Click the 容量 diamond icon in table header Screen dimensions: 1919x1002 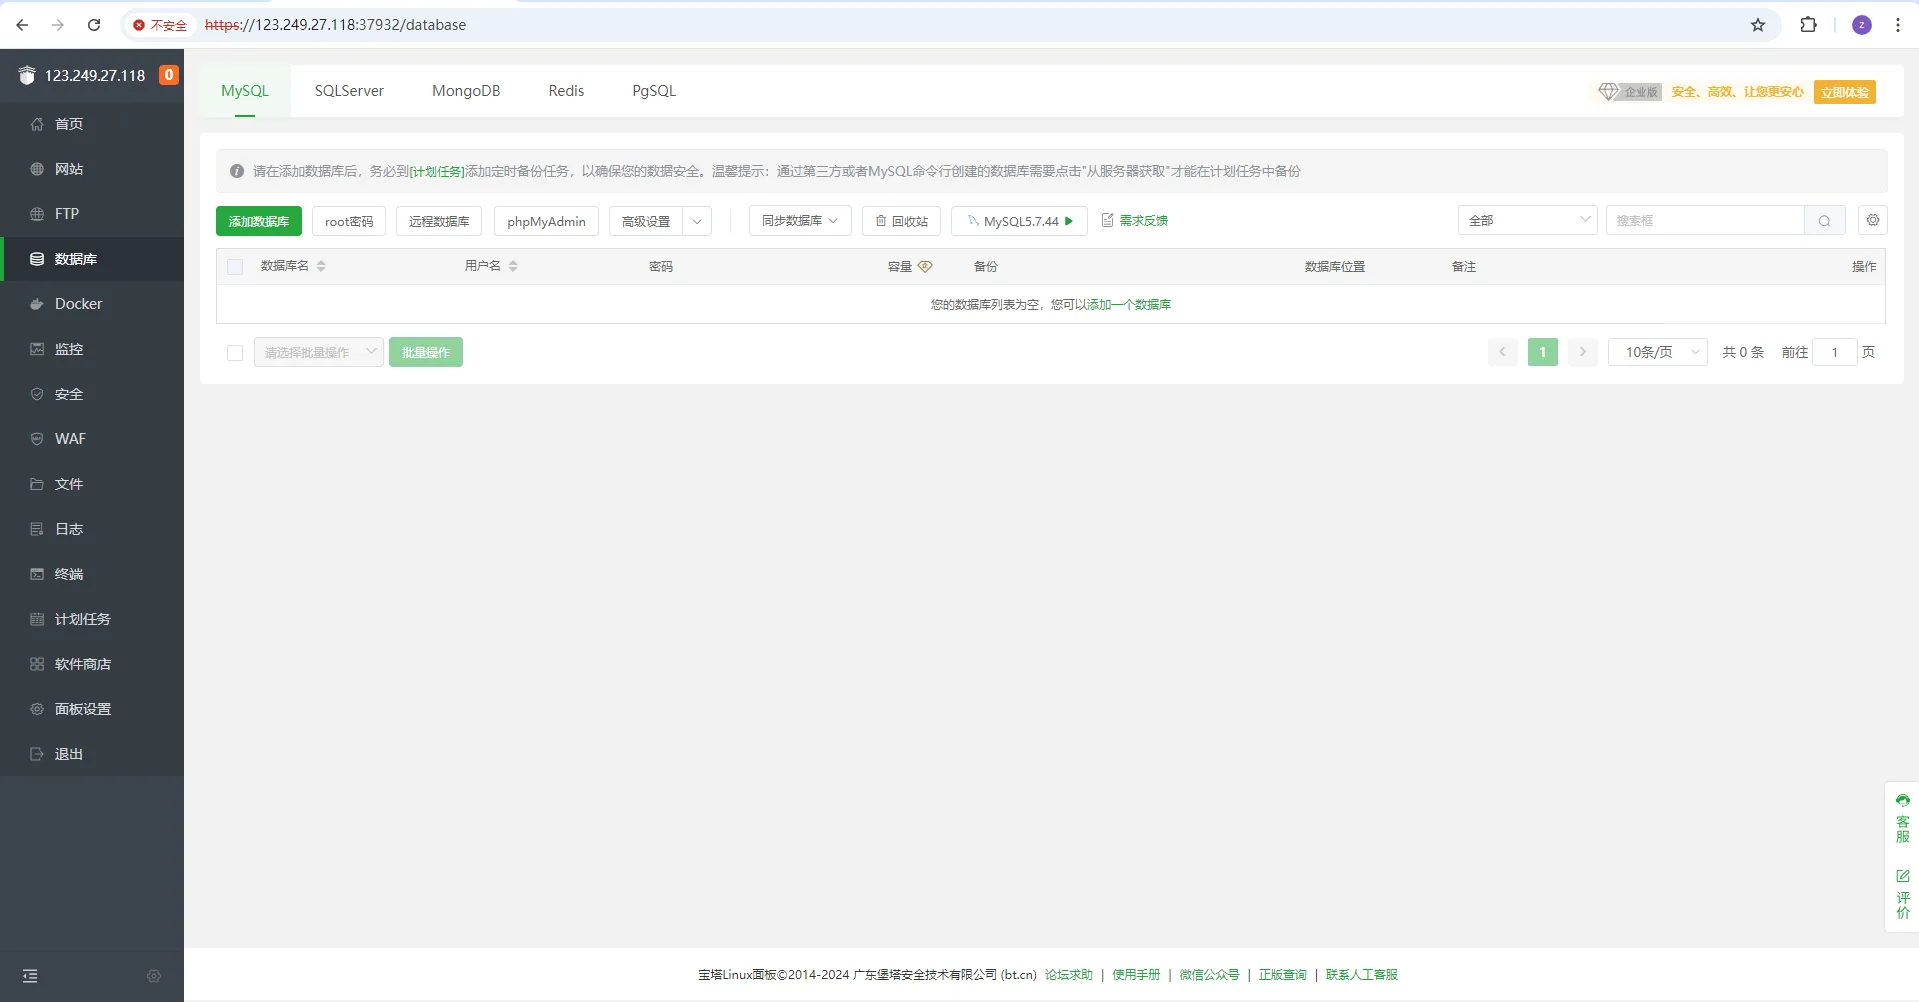click(x=925, y=267)
